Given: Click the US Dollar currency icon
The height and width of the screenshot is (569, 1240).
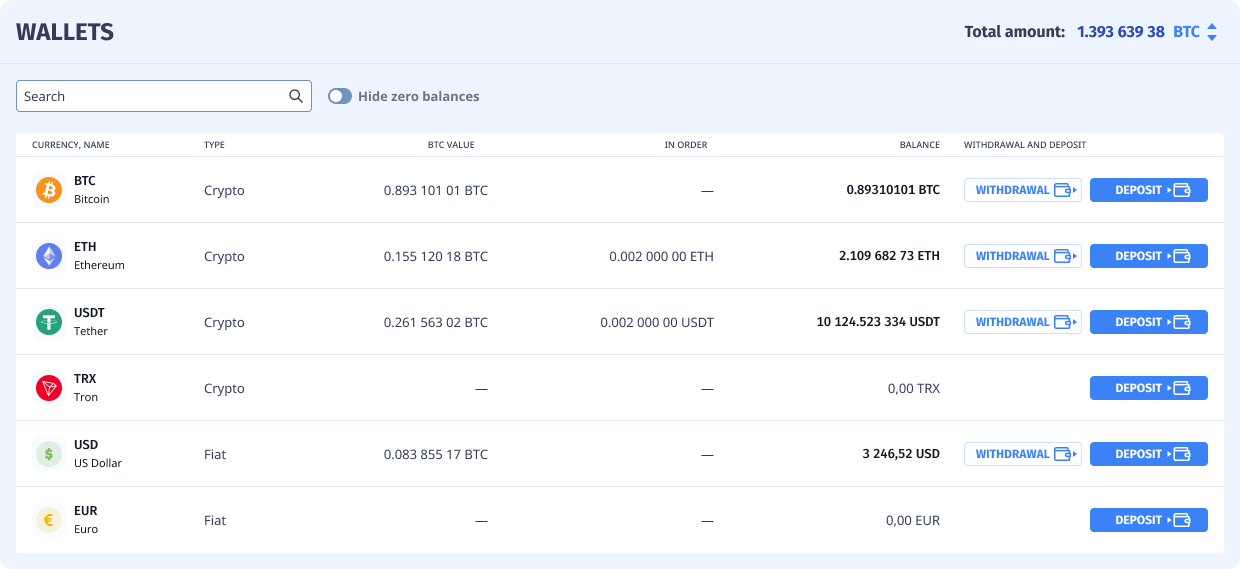Looking at the screenshot, I should point(49,454).
